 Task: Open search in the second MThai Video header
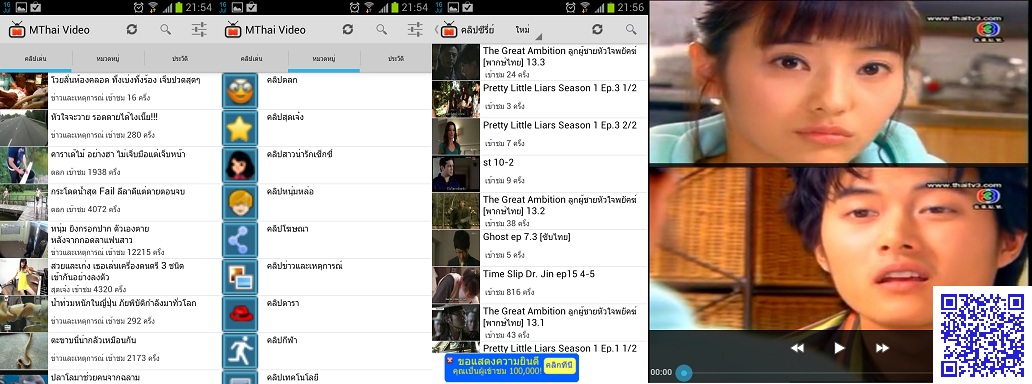click(382, 29)
